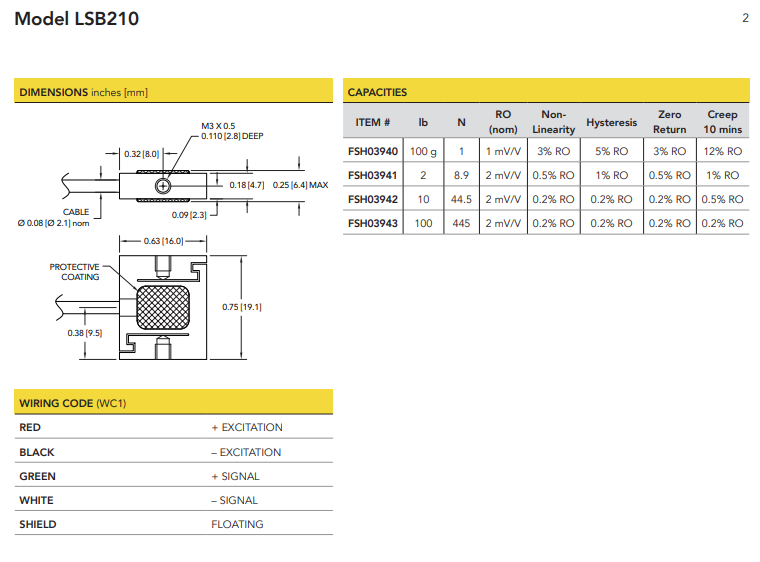Click item FSH03943 in the capacities table

point(373,223)
